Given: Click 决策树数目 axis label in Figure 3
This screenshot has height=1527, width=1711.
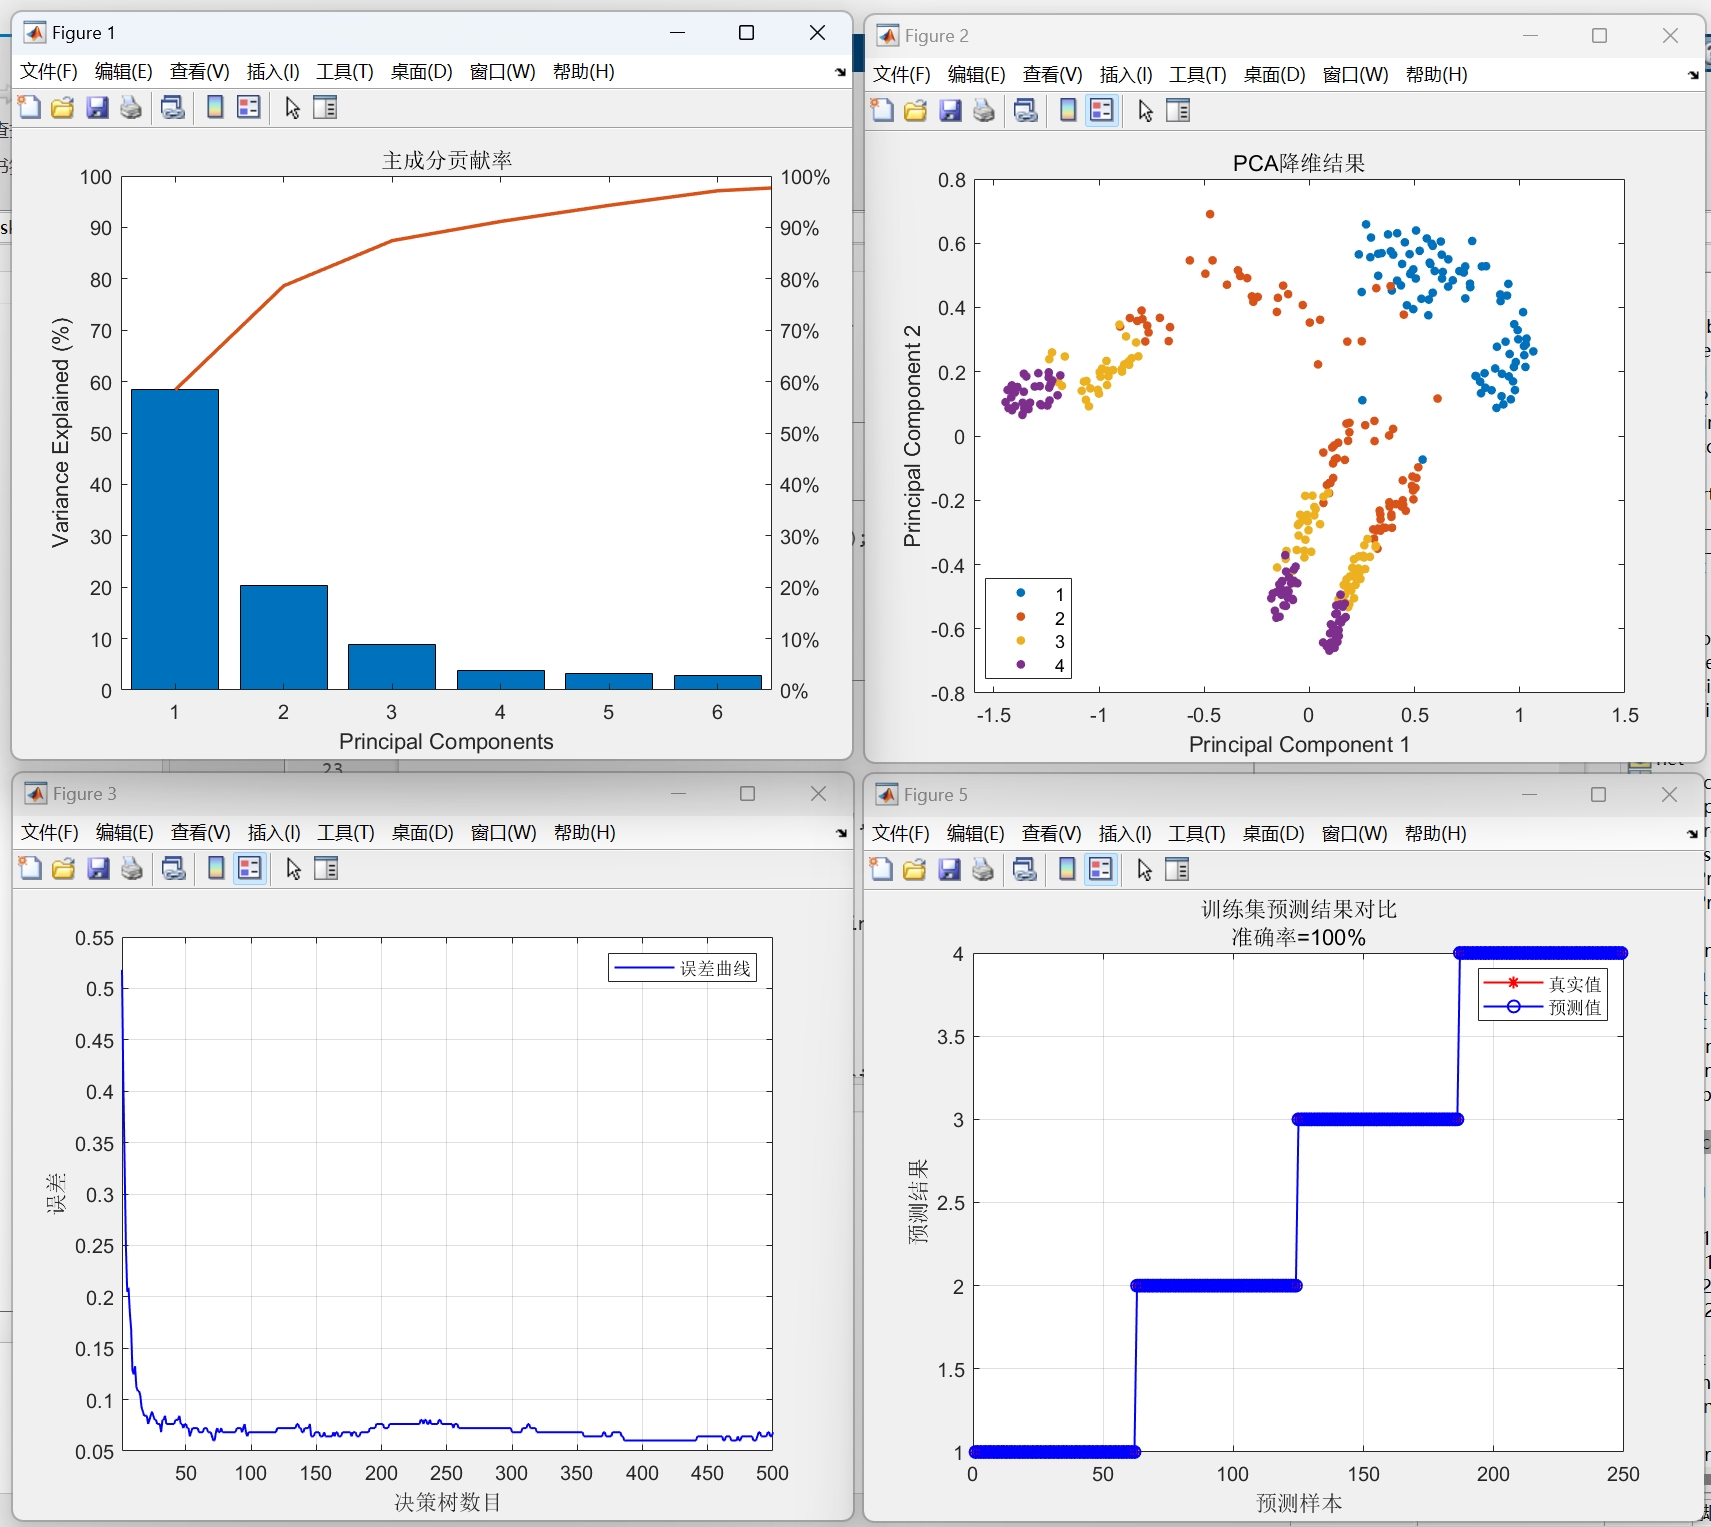Looking at the screenshot, I should coord(447,1502).
